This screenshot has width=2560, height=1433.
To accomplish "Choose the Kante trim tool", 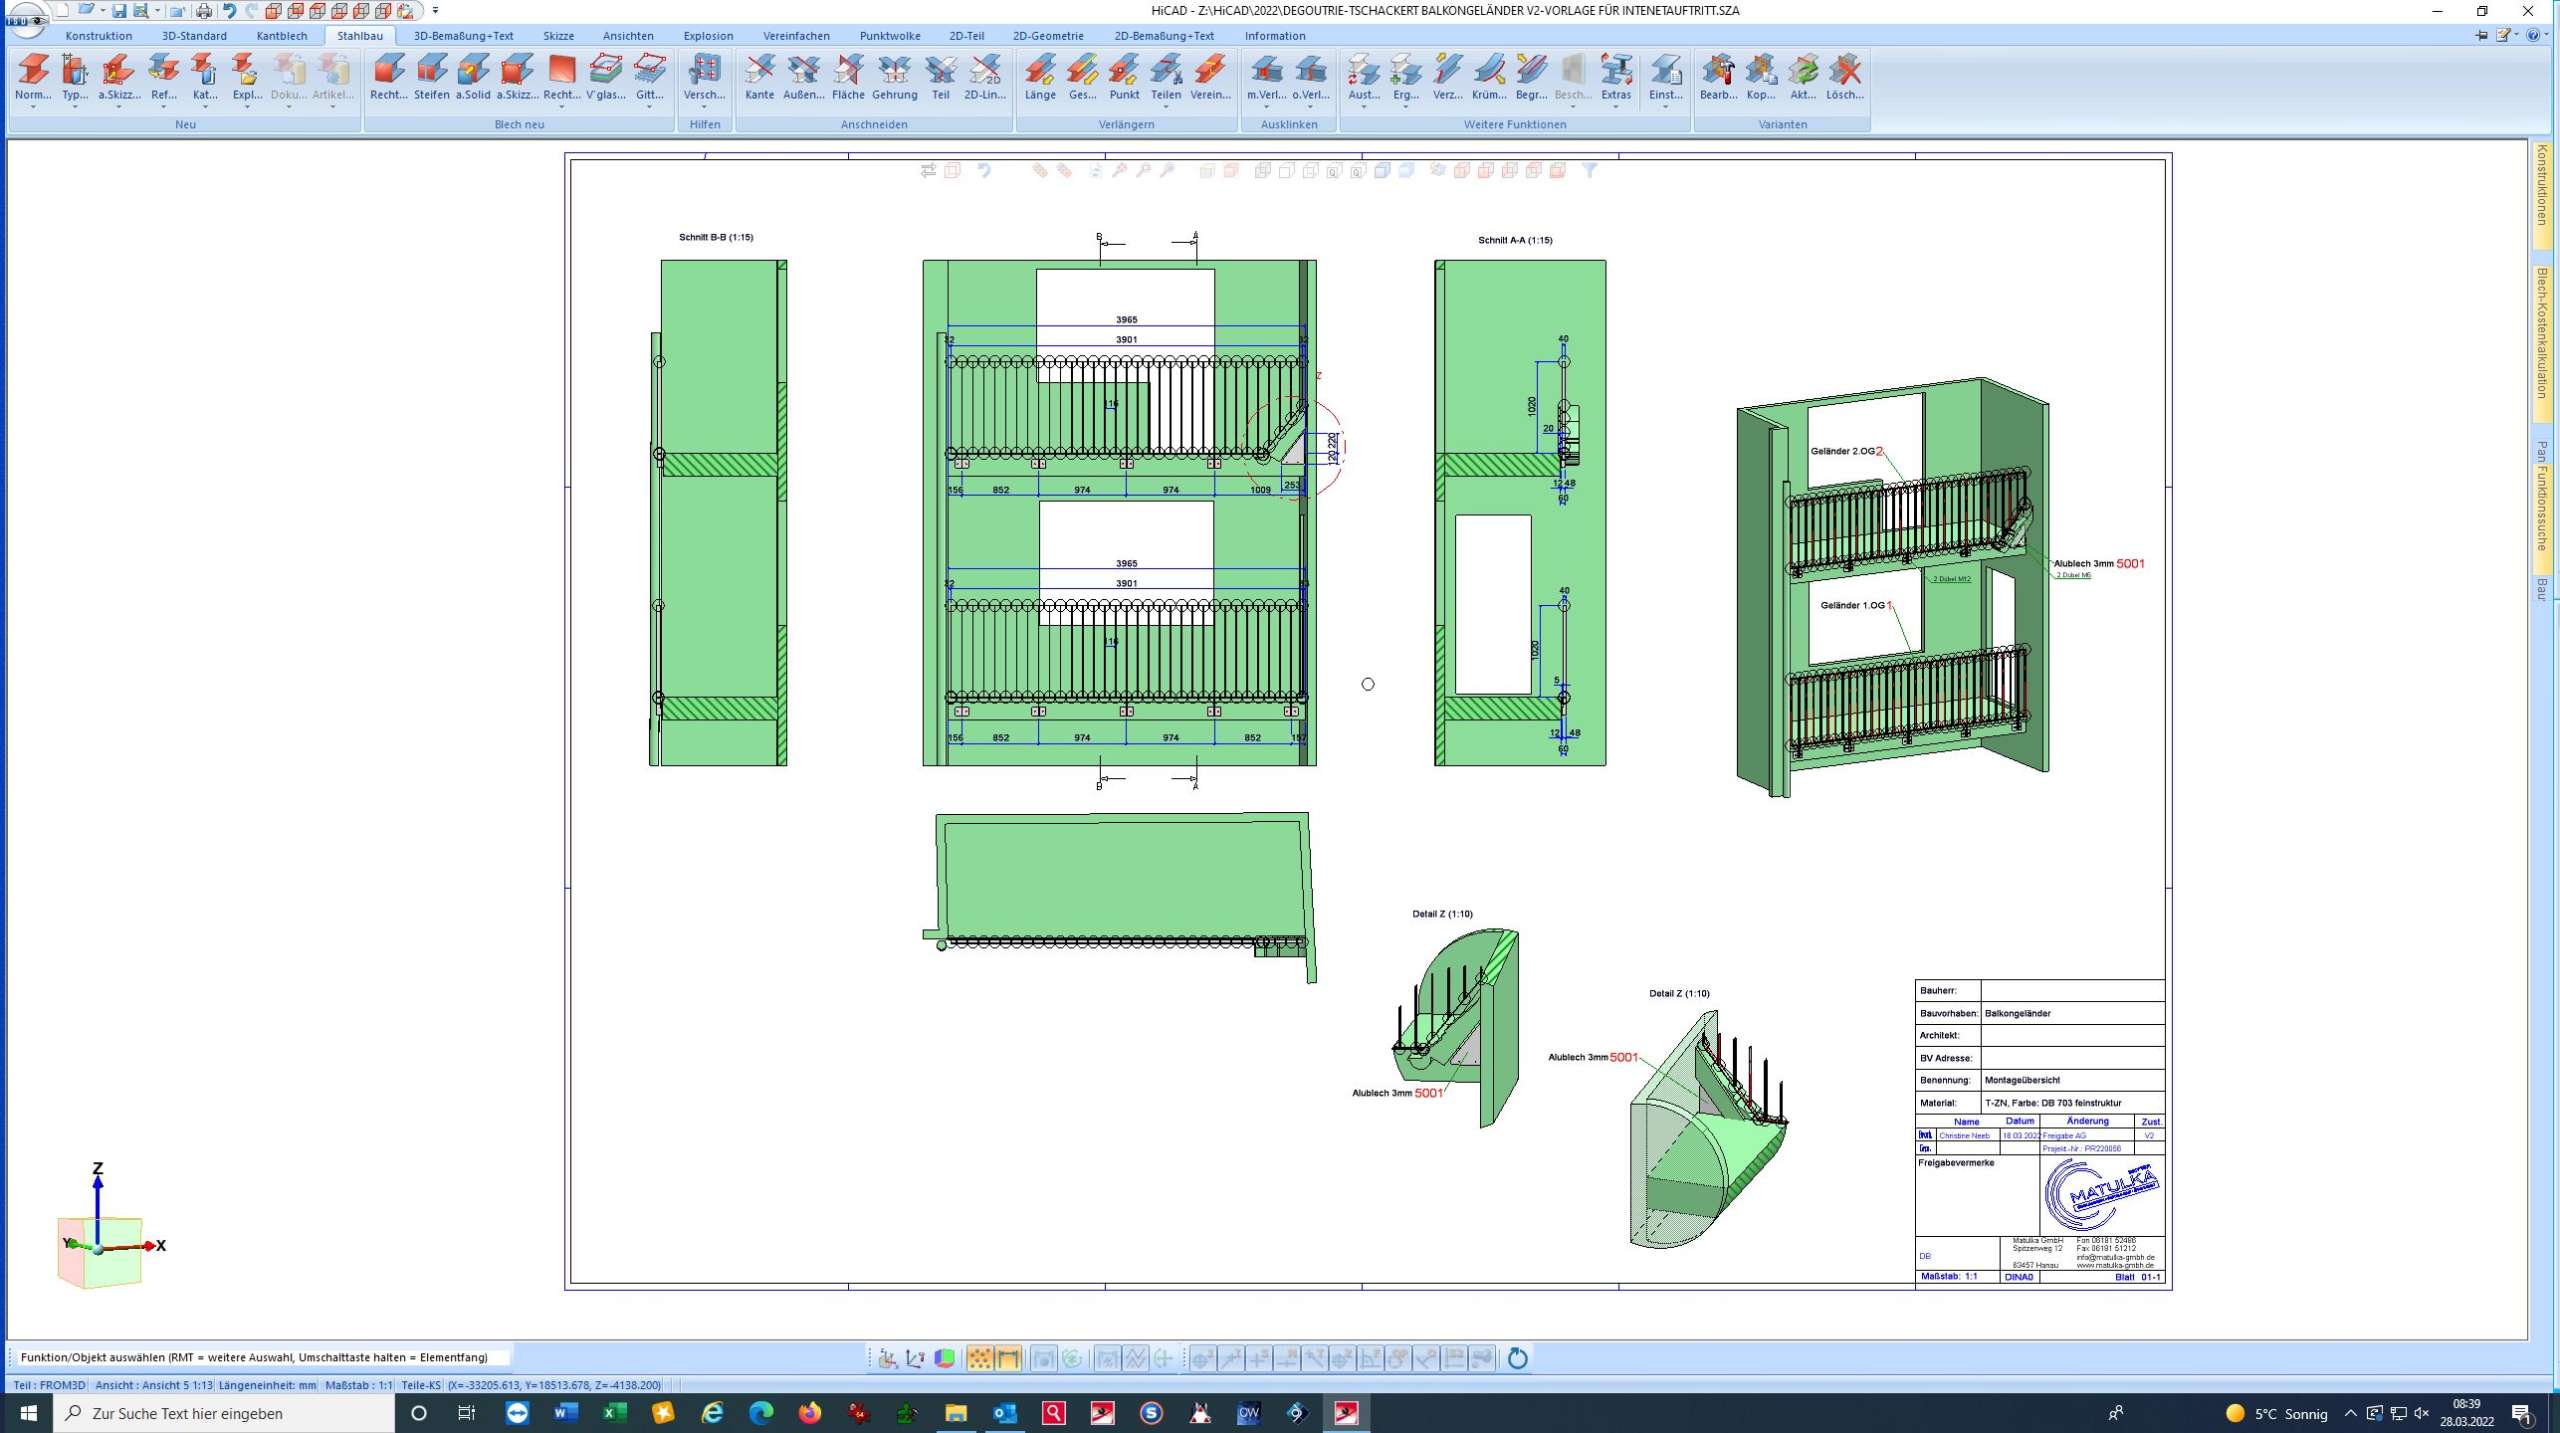I will tap(759, 70).
